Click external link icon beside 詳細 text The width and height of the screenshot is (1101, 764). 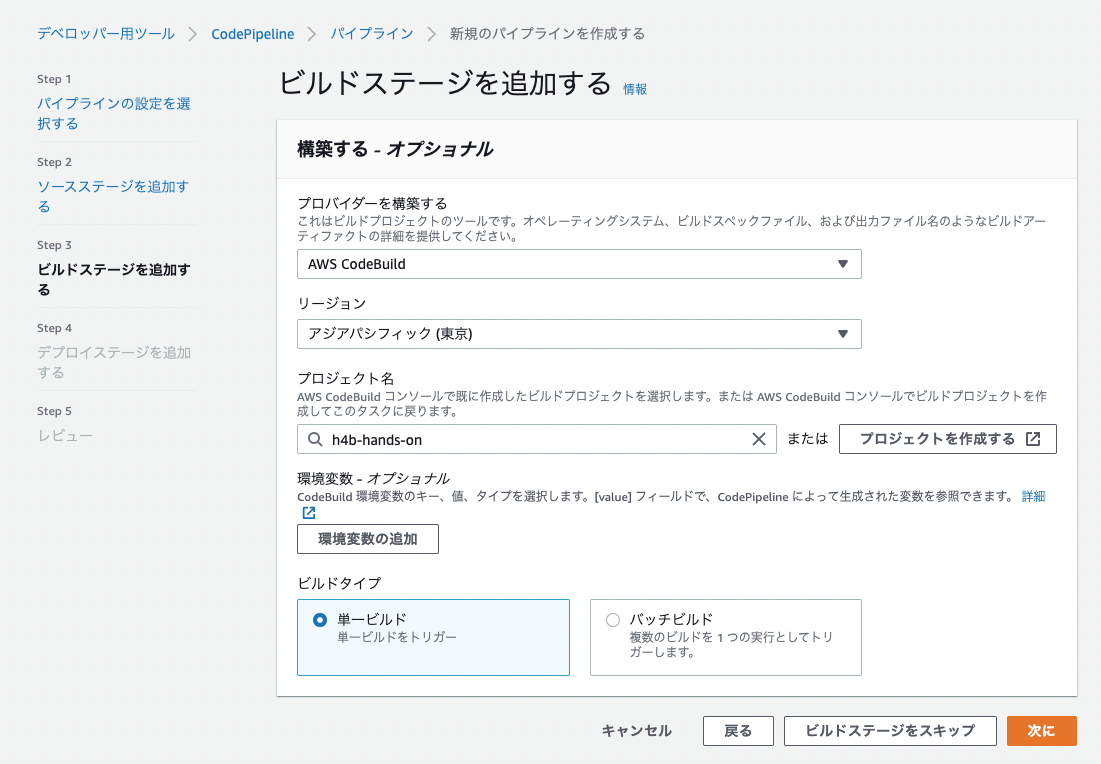tap(308, 511)
